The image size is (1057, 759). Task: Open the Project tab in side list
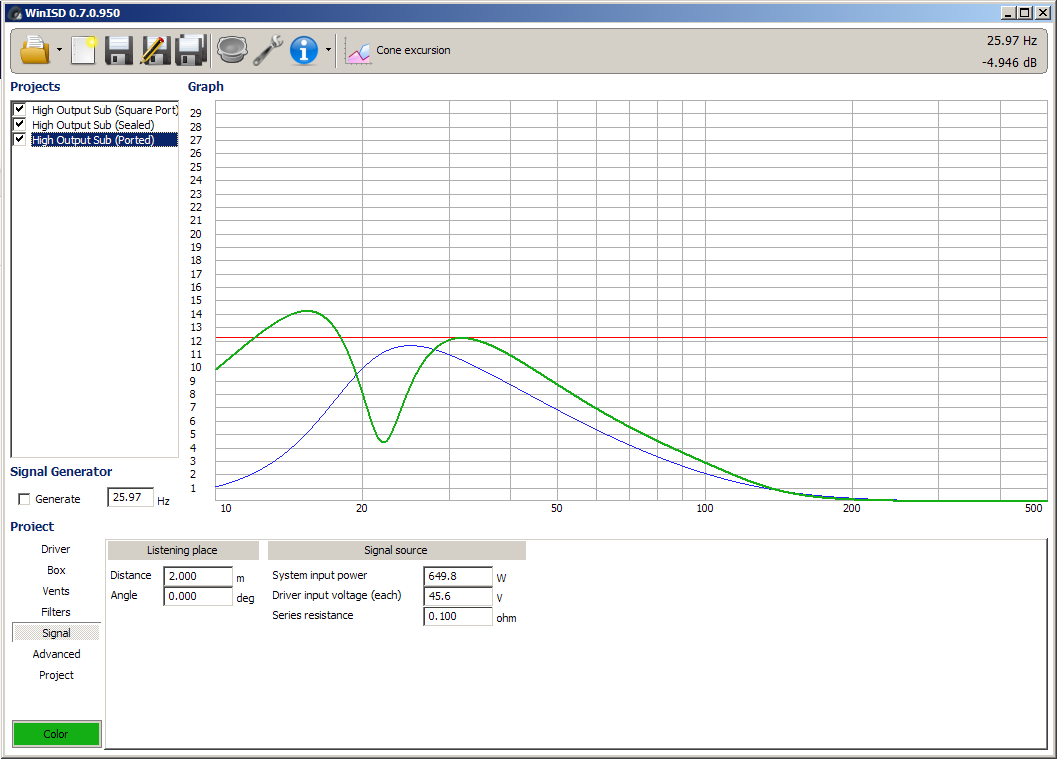pyautogui.click(x=56, y=675)
